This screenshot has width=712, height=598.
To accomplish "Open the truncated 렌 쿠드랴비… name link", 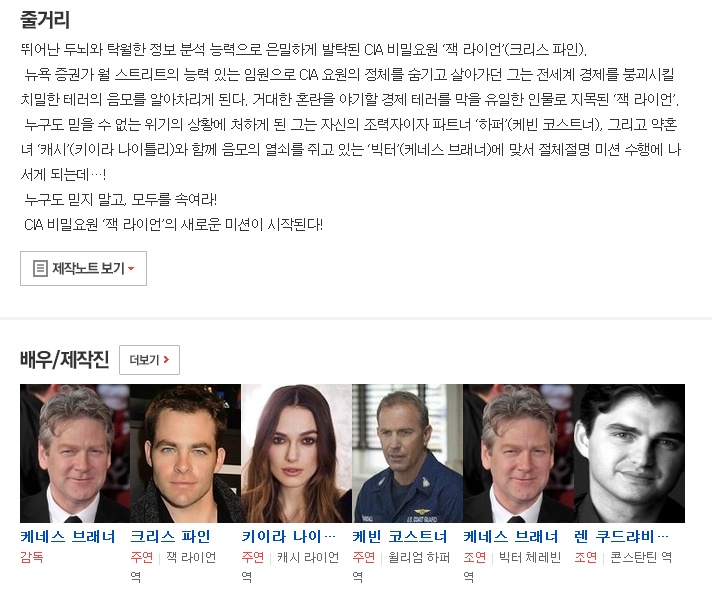I will pos(621,537).
